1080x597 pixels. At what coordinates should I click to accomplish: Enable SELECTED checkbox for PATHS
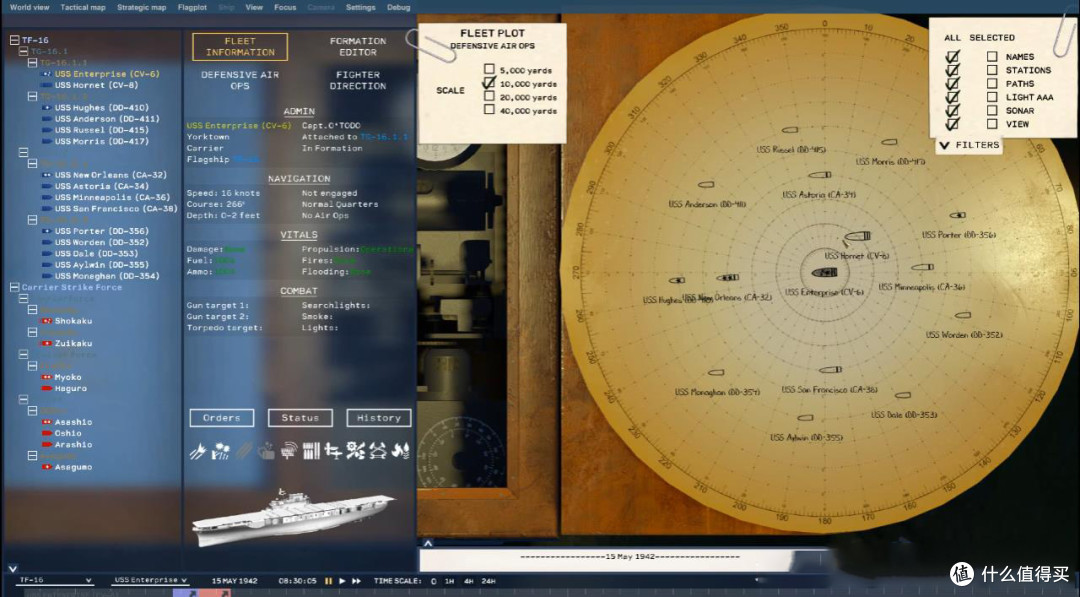[x=992, y=83]
